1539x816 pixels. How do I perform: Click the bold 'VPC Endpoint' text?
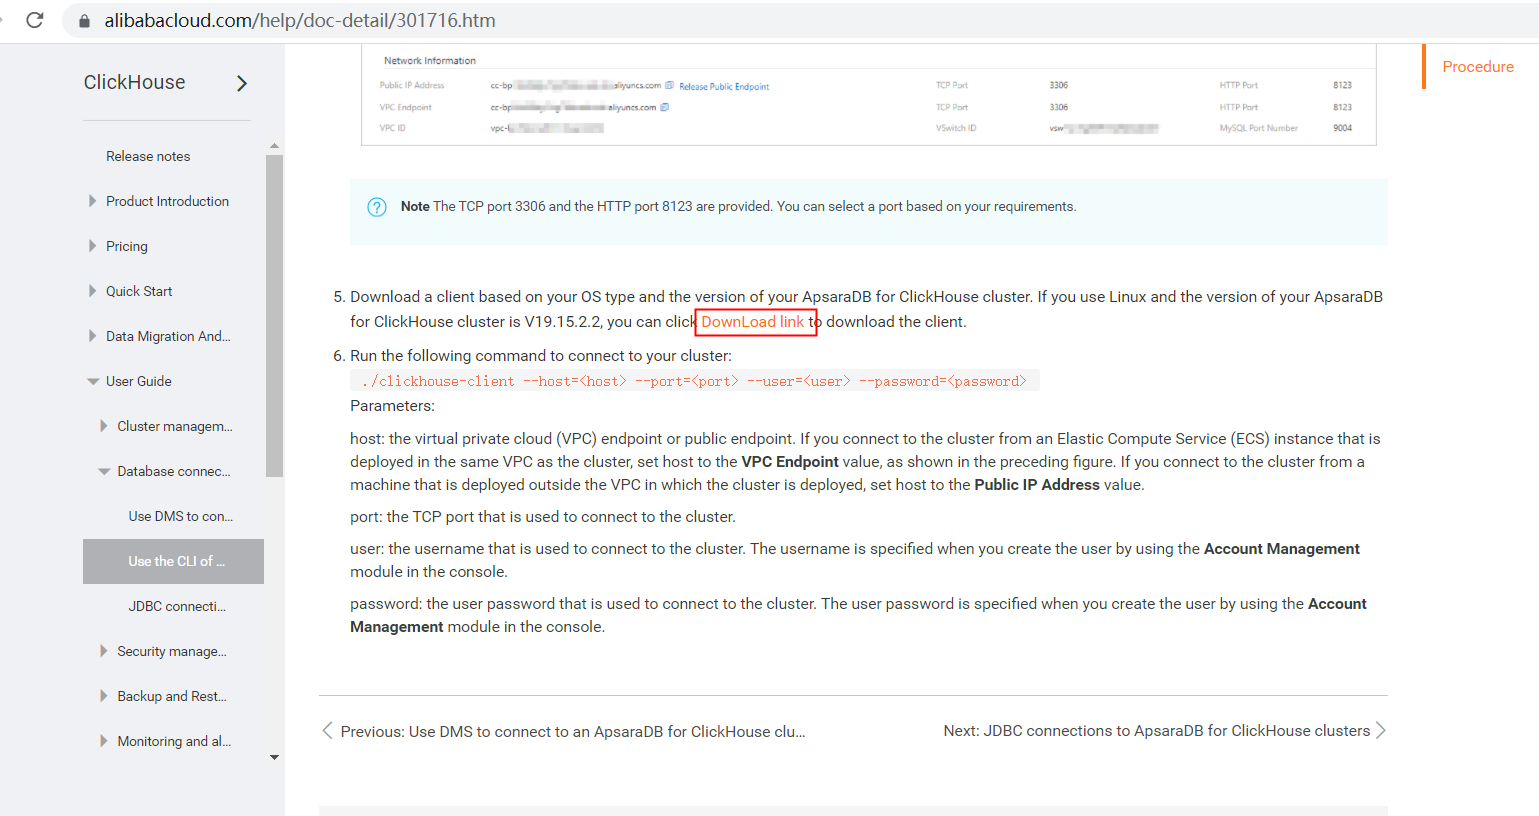(790, 462)
